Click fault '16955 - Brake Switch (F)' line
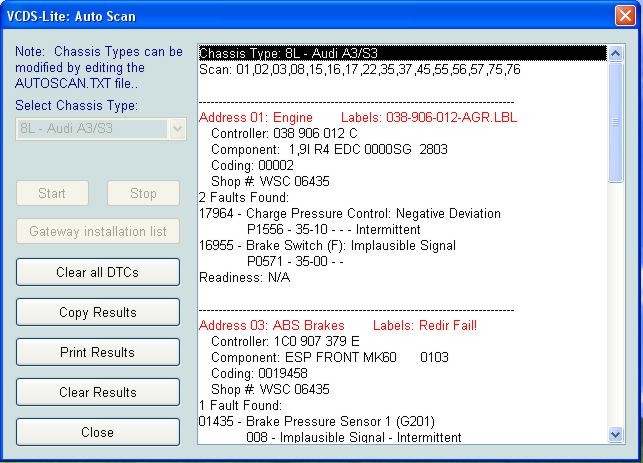Screen dimensions: 643x463 [x=327, y=246]
